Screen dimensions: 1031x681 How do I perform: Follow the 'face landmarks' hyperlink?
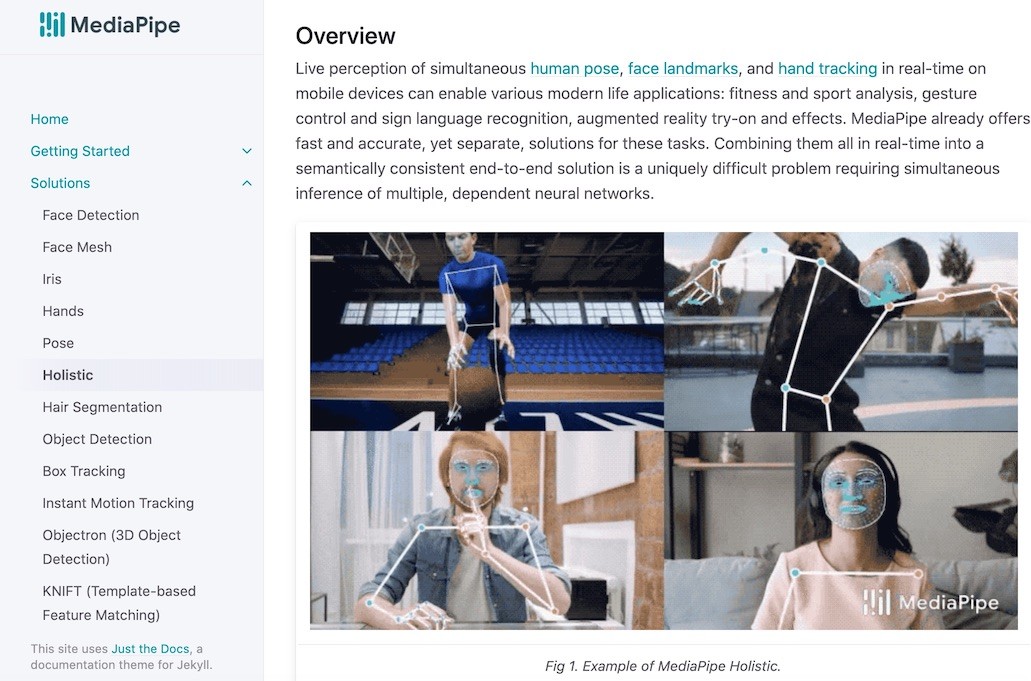[683, 68]
